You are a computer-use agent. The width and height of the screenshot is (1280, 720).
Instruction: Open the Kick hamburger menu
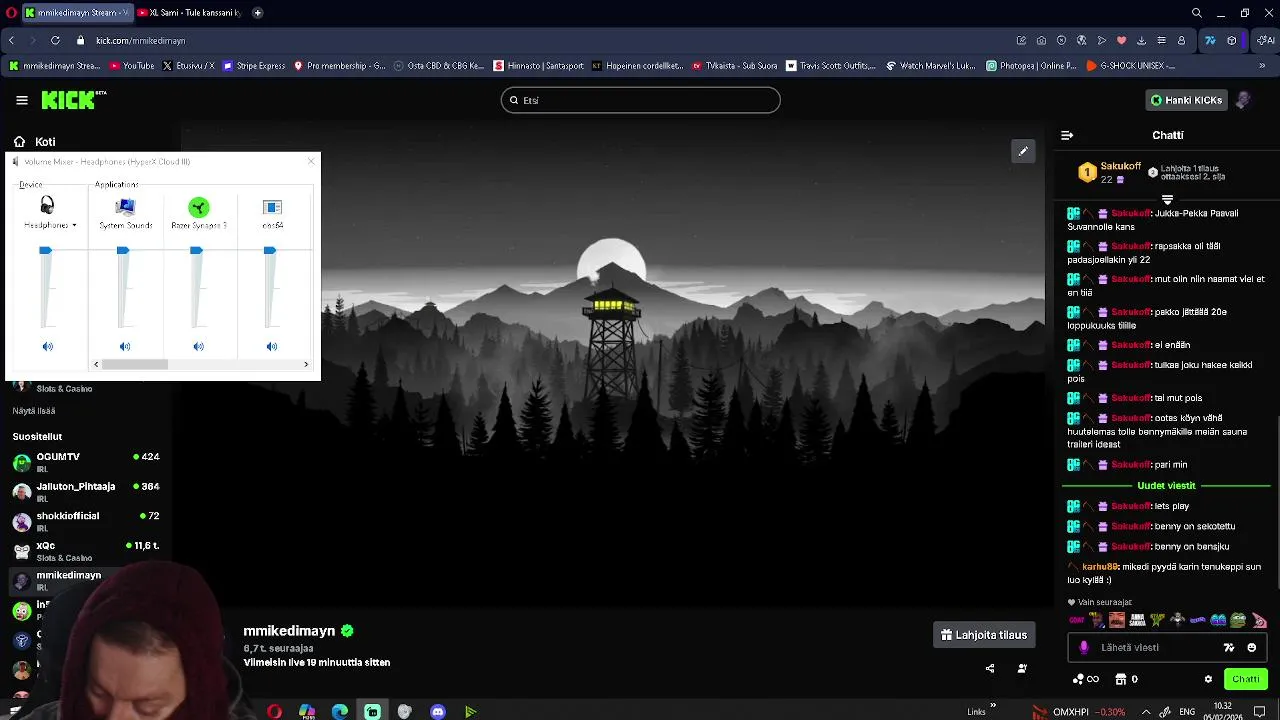click(x=22, y=100)
